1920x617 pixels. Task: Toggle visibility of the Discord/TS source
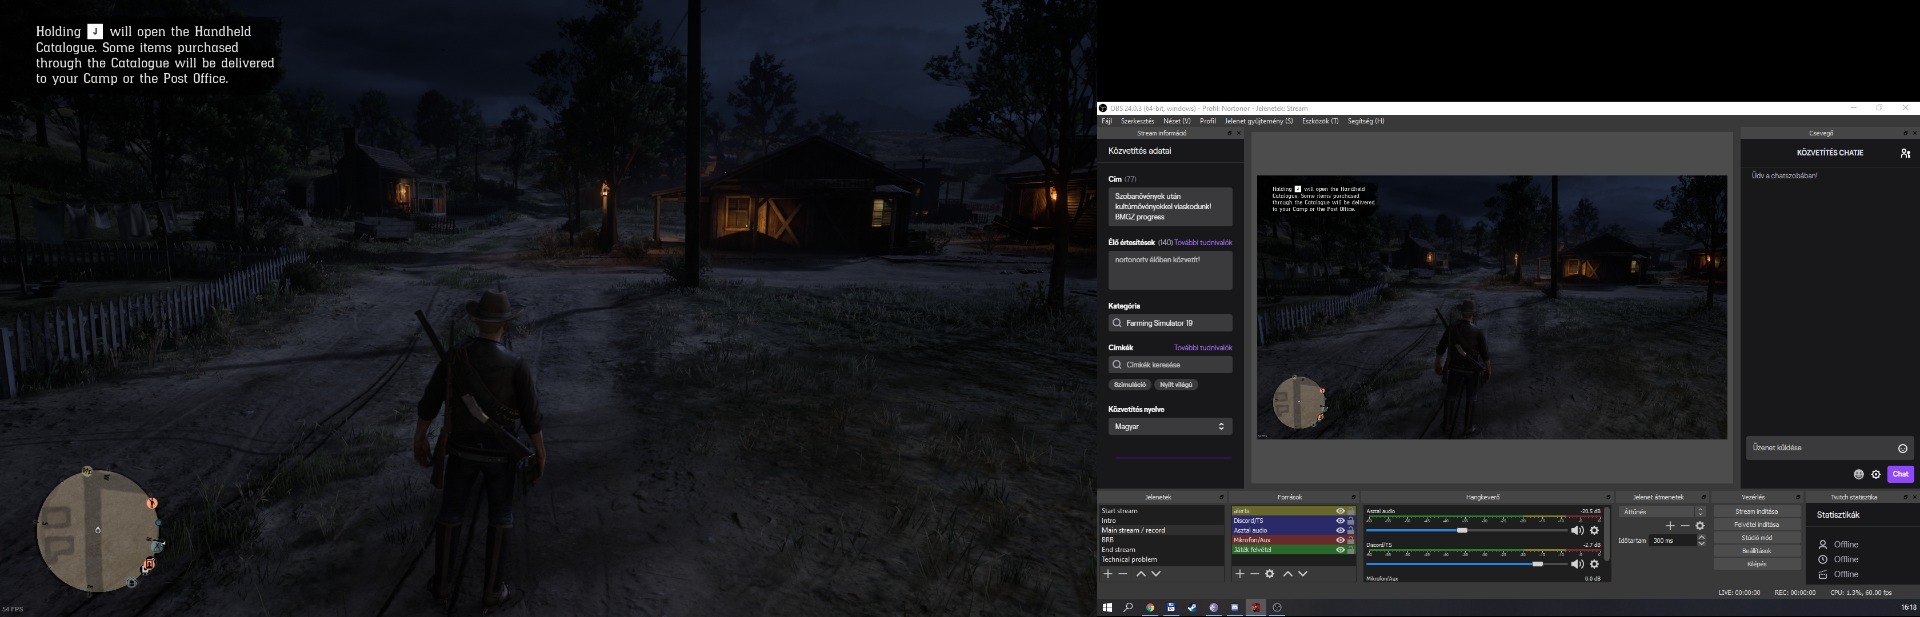[x=1340, y=521]
